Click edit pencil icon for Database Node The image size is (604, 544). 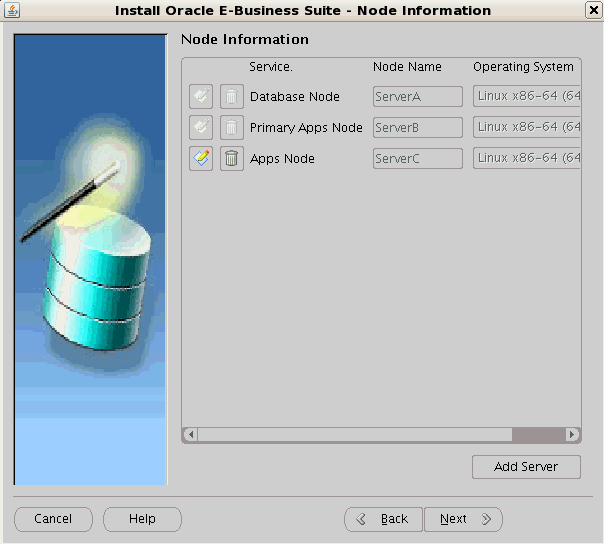(x=201, y=96)
